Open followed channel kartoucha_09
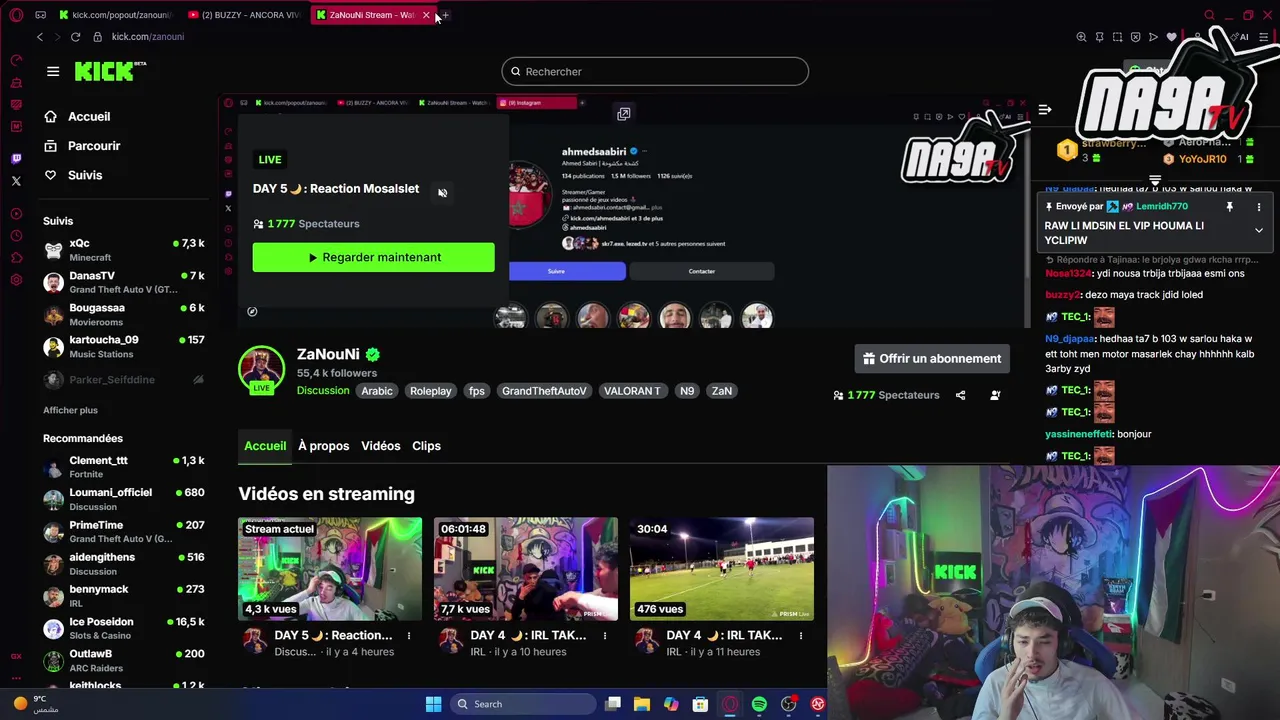The height and width of the screenshot is (720, 1280). (124, 346)
